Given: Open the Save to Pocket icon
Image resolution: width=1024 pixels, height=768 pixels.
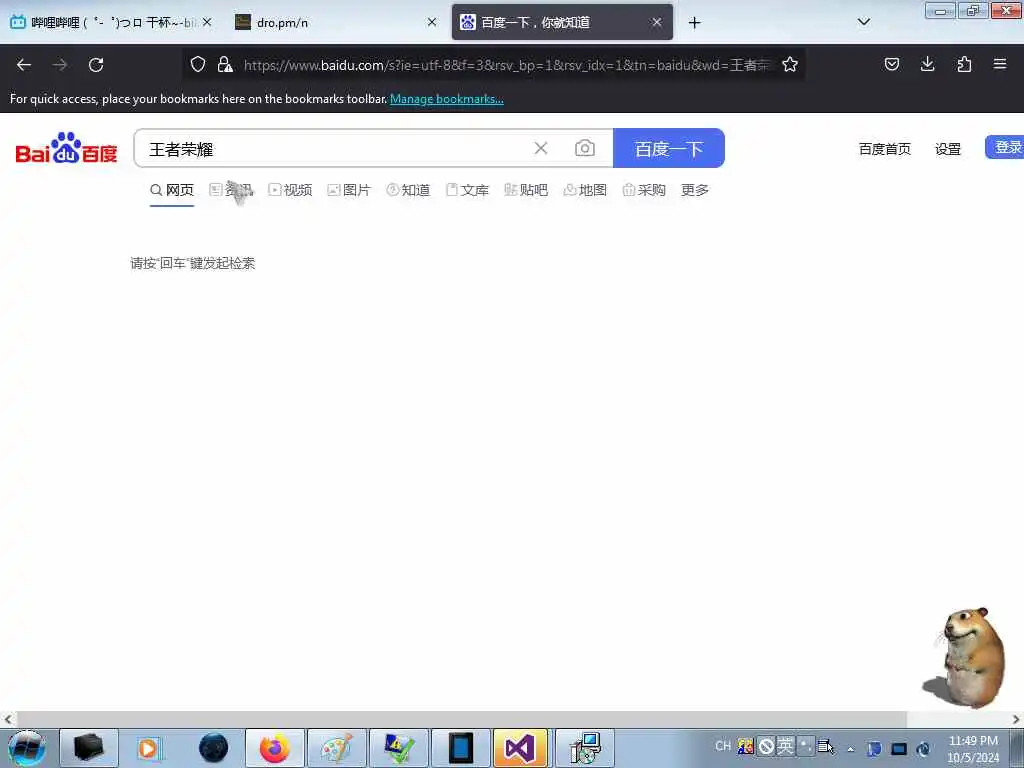Looking at the screenshot, I should click(x=891, y=64).
